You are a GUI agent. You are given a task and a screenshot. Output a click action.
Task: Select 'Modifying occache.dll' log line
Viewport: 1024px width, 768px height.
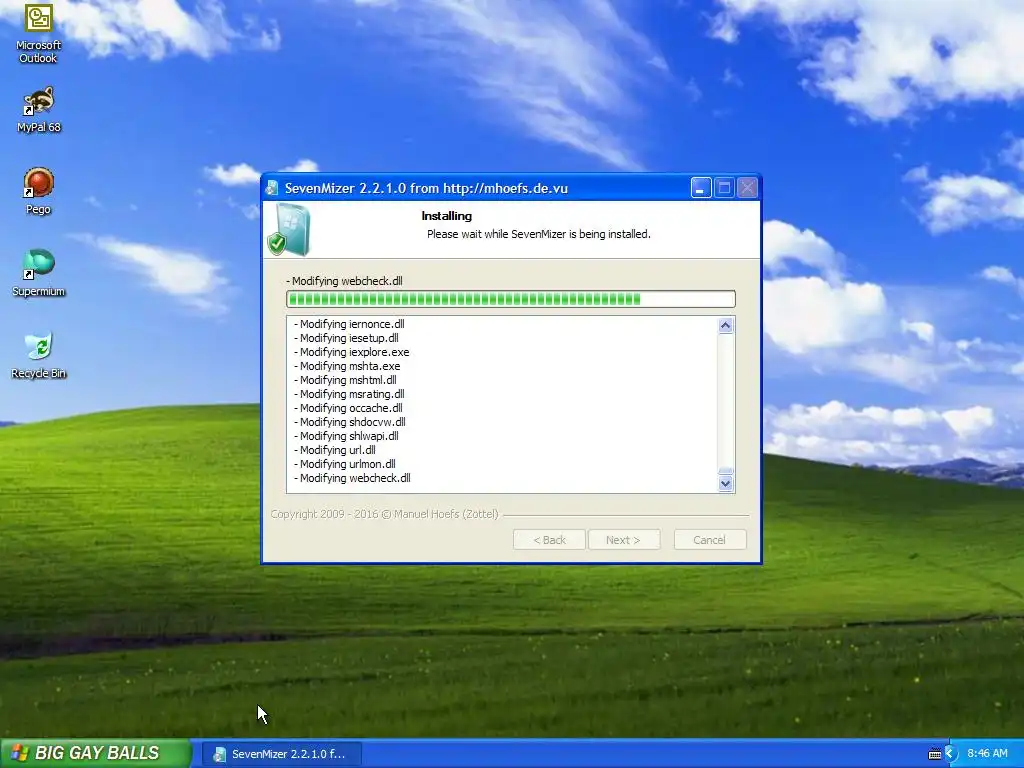click(348, 408)
